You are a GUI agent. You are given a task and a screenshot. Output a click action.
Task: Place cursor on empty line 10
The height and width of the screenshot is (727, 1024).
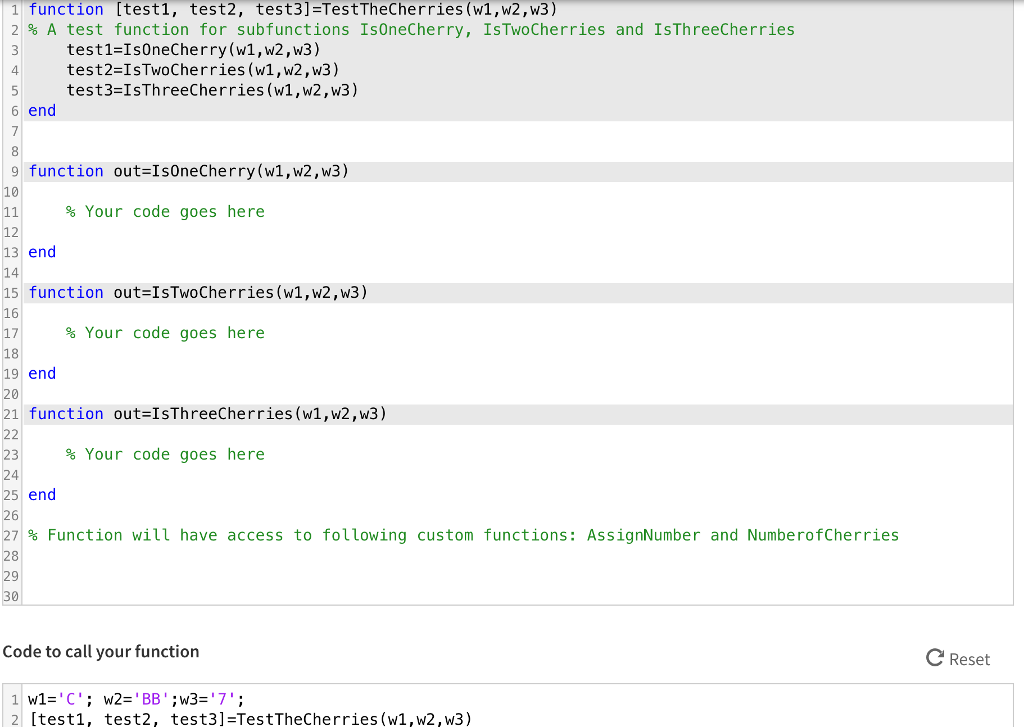[518, 191]
